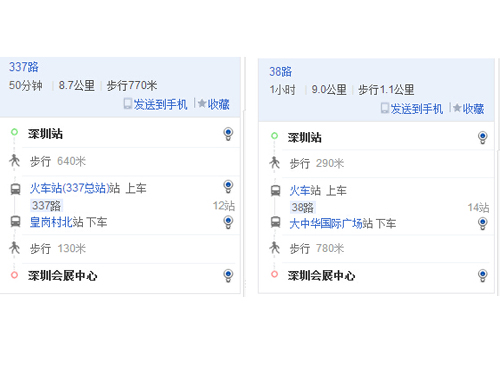Open 火车站(337总站) boarding stop link

(68, 188)
